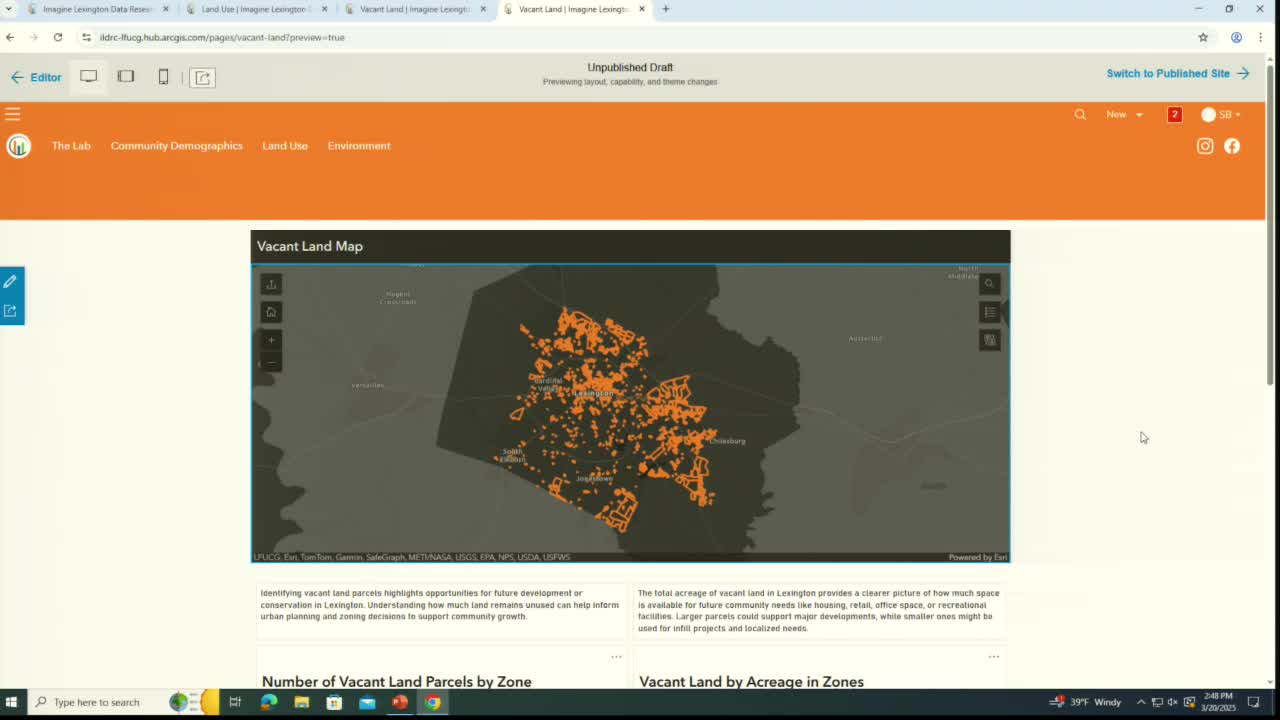Open options menu for Vacant Land by Acreage chart

tap(993, 657)
